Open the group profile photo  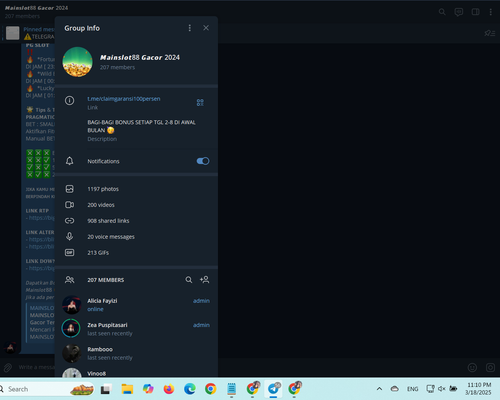[78, 62]
